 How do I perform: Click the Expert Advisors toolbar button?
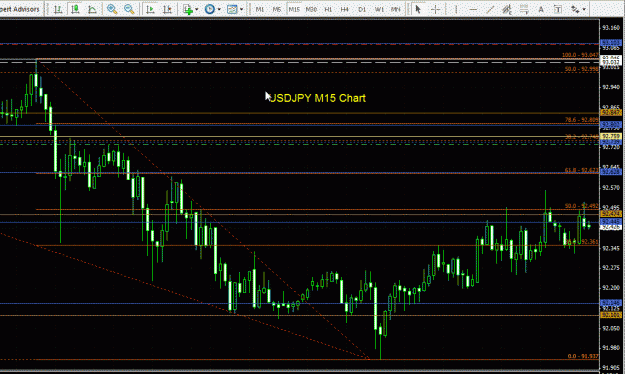pyautogui.click(x=20, y=9)
